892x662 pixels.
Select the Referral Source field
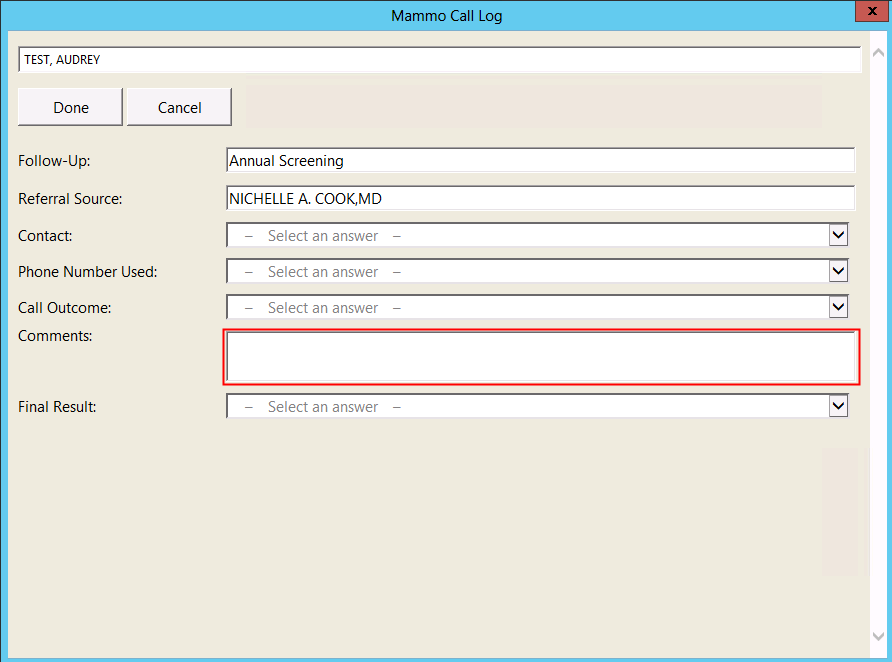coord(540,198)
